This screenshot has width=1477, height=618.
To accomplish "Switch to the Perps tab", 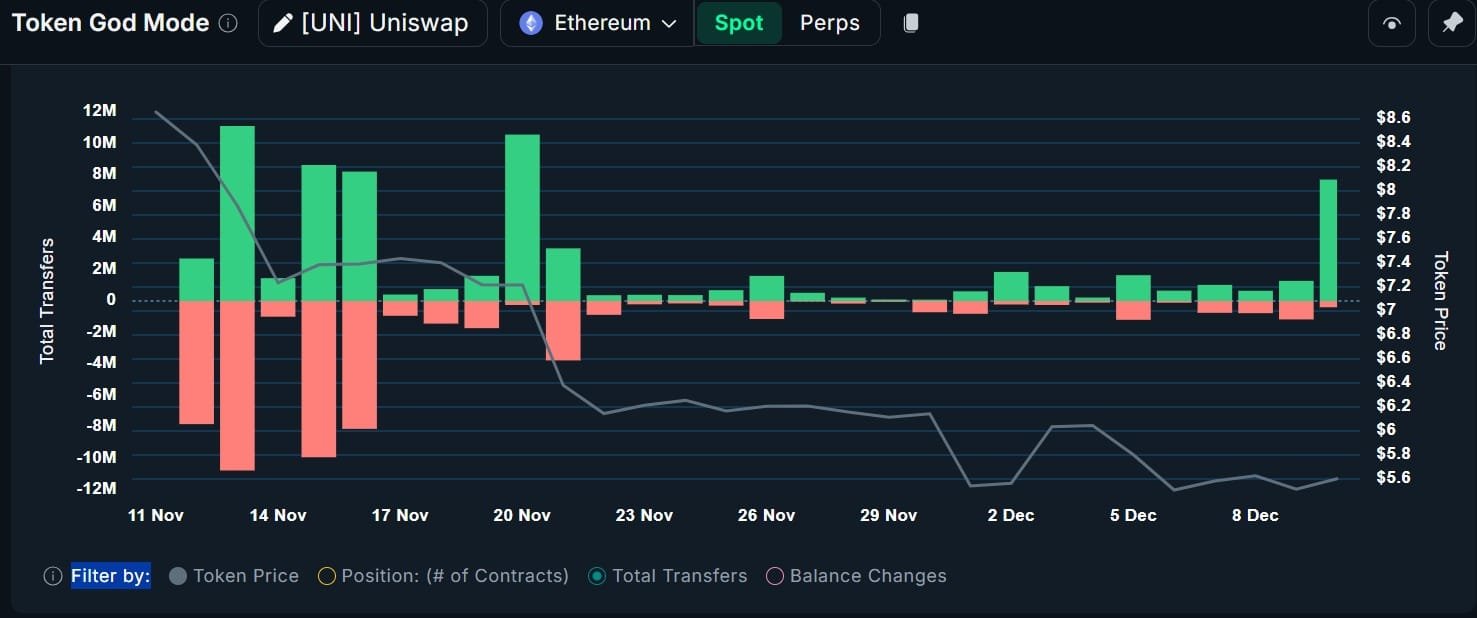I will pos(830,23).
